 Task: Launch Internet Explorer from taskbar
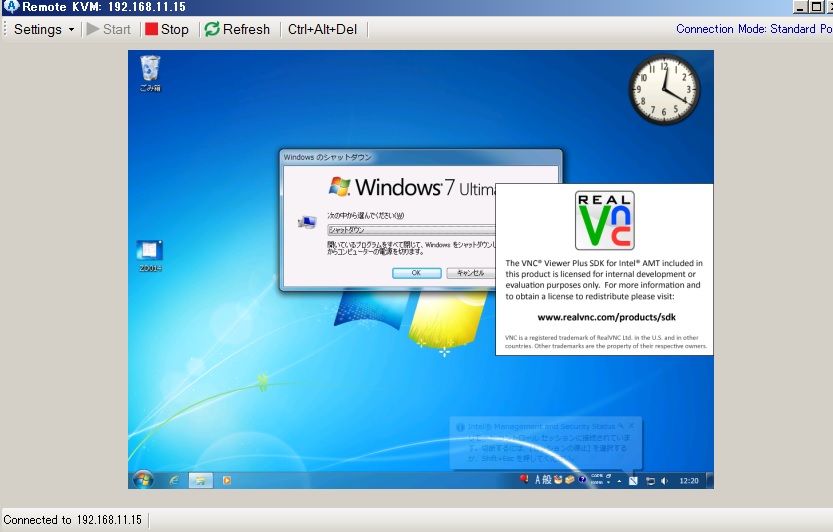click(174, 480)
